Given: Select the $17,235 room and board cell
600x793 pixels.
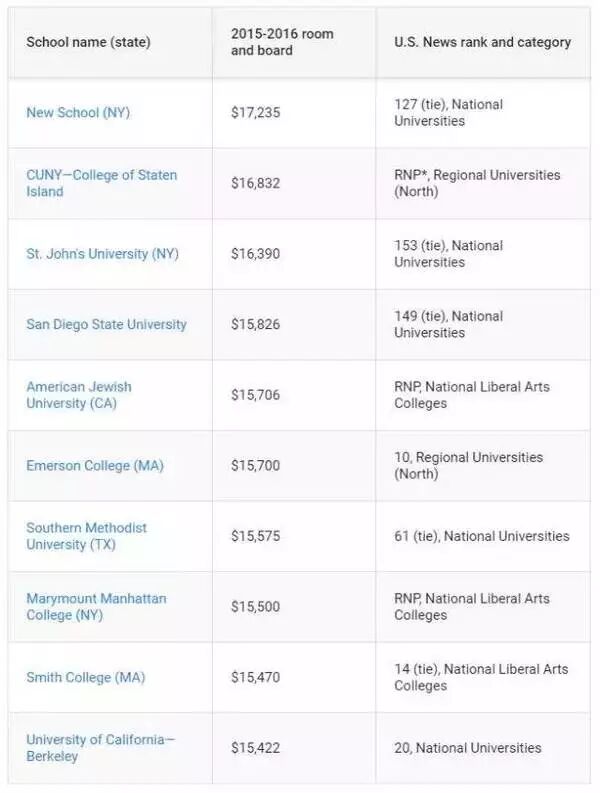Looking at the screenshot, I should tap(256, 113).
